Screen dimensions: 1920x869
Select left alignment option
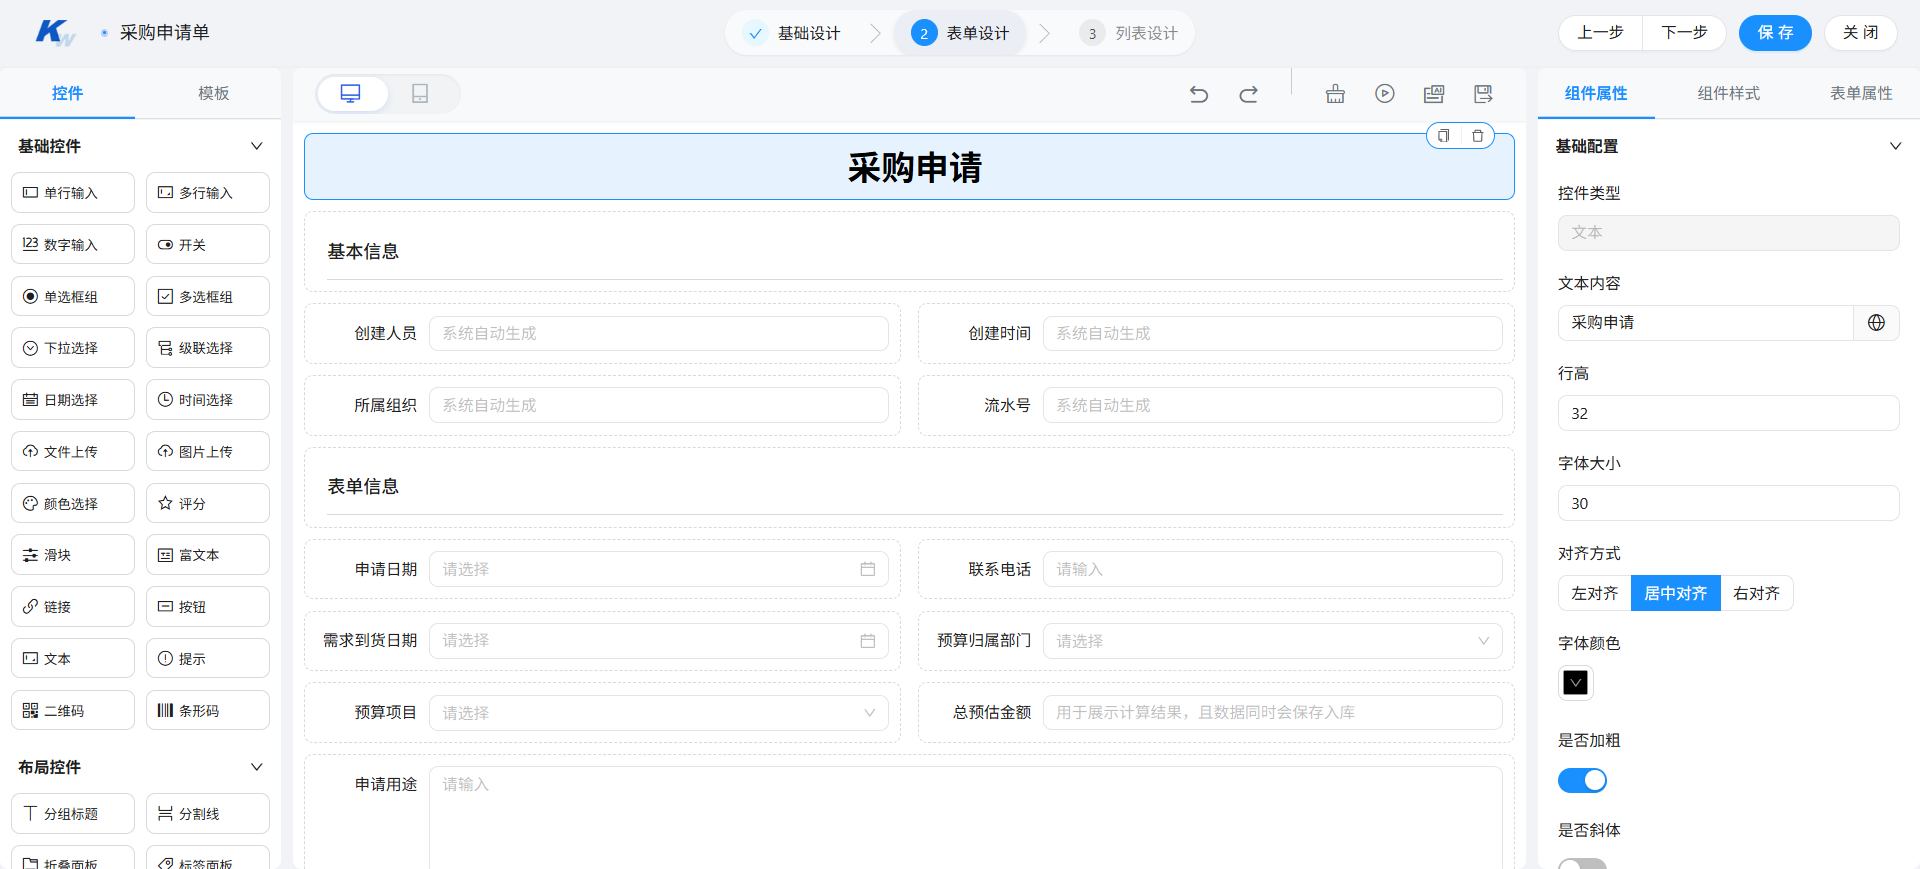pos(1594,593)
